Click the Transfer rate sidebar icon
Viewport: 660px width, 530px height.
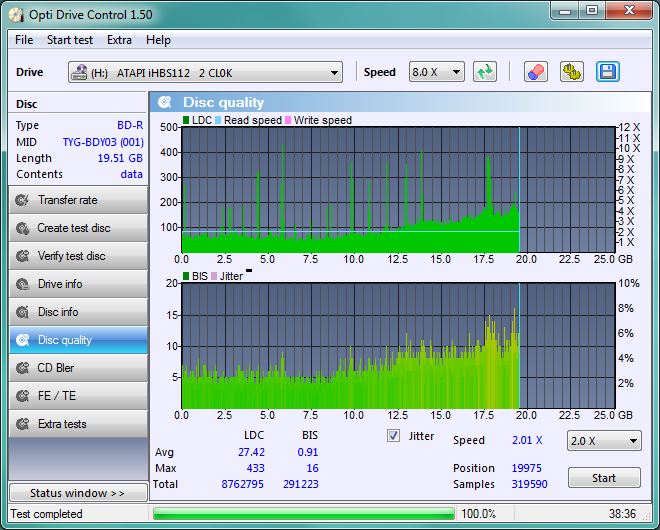pyautogui.click(x=22, y=200)
